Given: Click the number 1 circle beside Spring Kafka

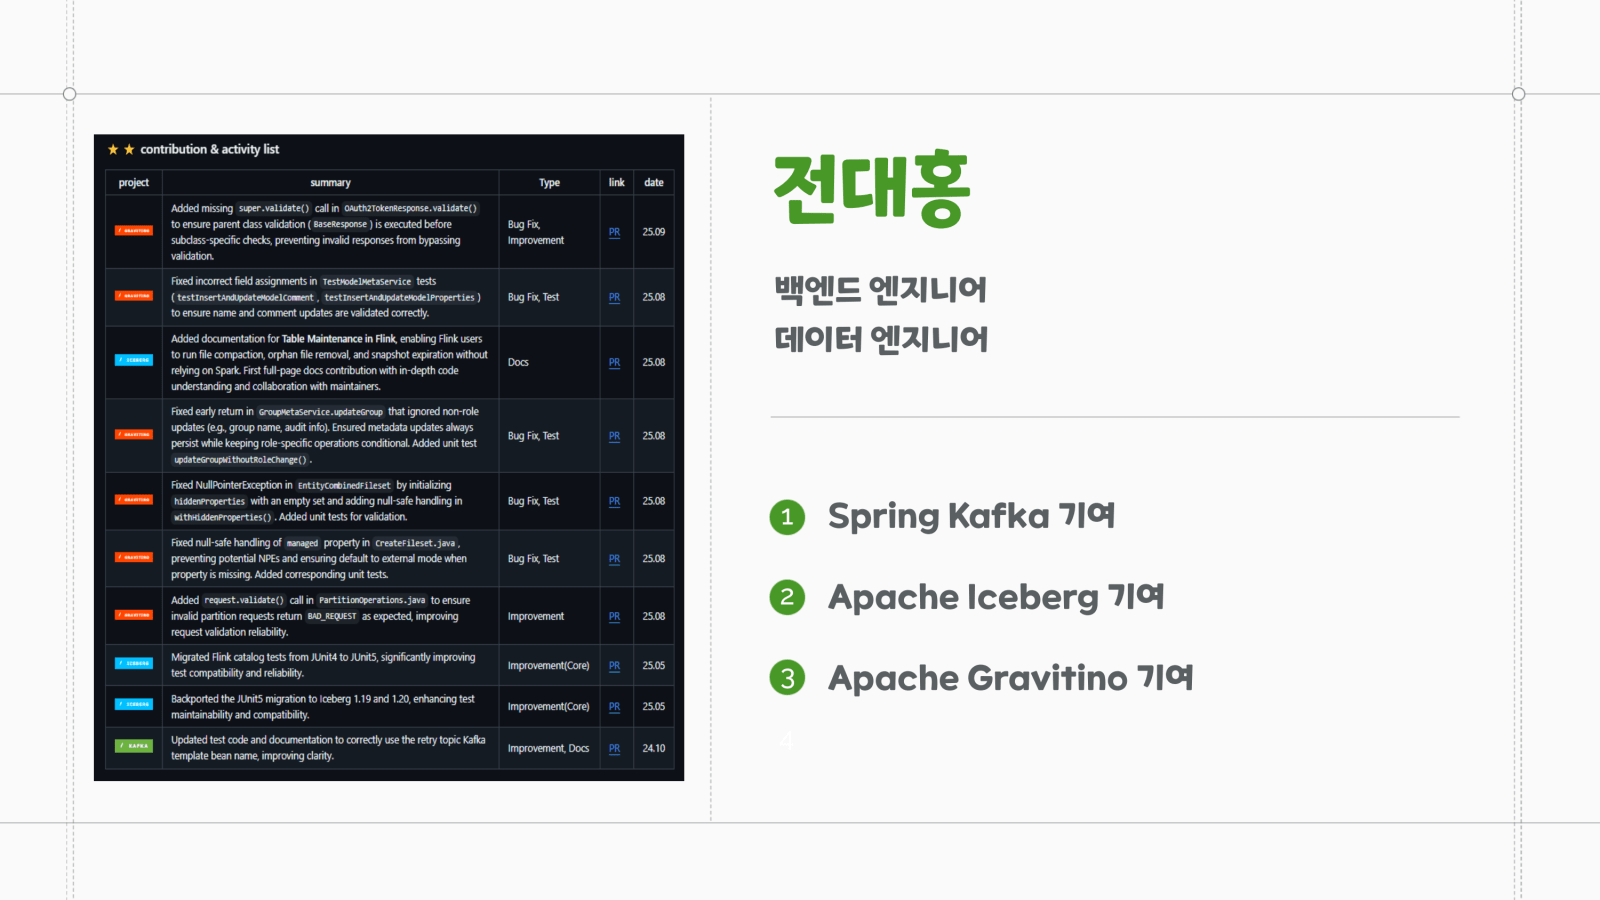Looking at the screenshot, I should (787, 517).
